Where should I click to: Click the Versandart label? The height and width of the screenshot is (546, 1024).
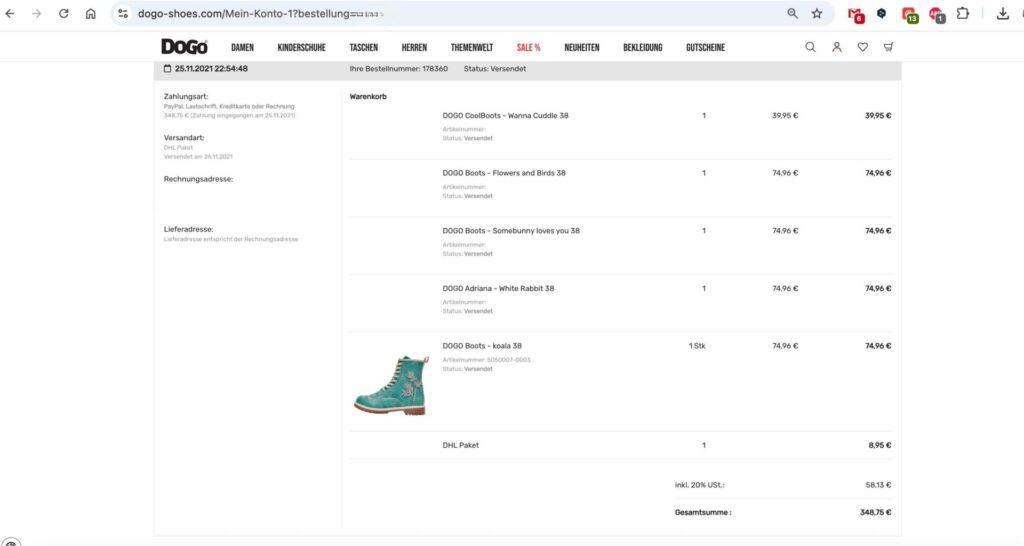tap(184, 138)
